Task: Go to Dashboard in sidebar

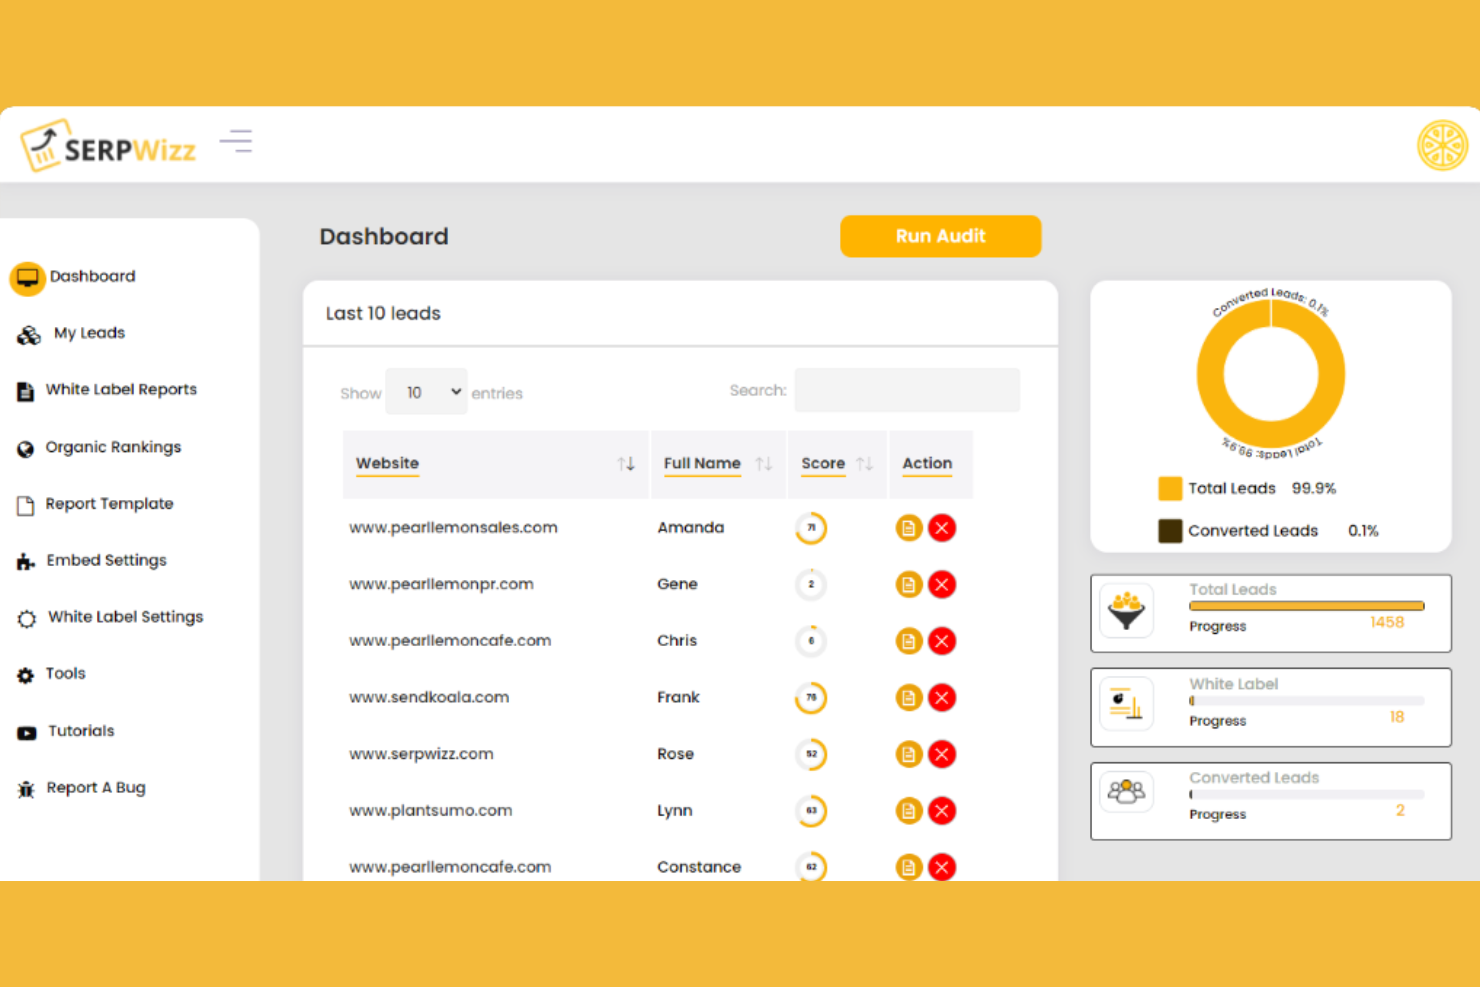Action: click(92, 277)
